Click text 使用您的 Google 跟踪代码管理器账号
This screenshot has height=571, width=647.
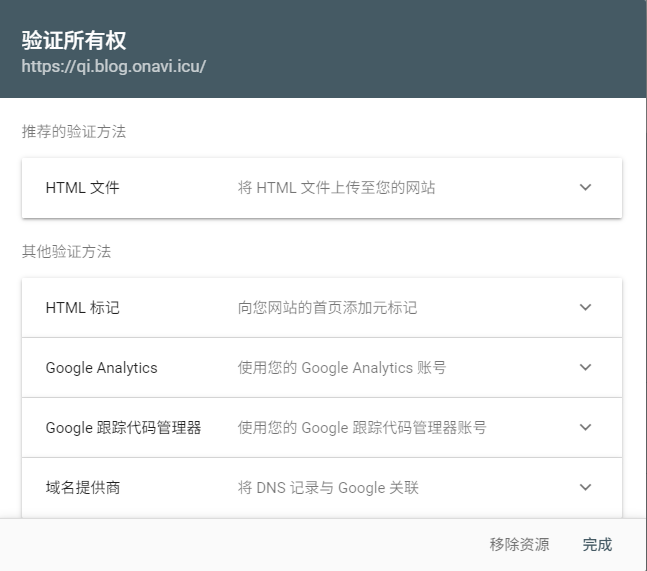pos(361,427)
